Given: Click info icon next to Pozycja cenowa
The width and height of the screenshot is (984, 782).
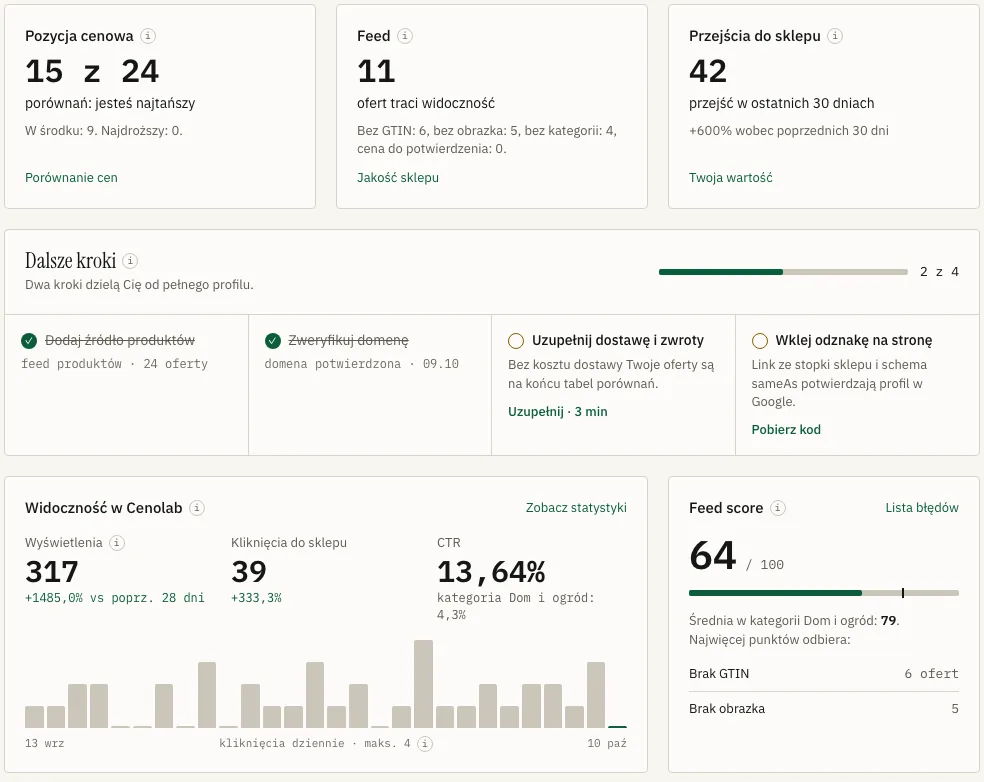Looking at the screenshot, I should [147, 36].
